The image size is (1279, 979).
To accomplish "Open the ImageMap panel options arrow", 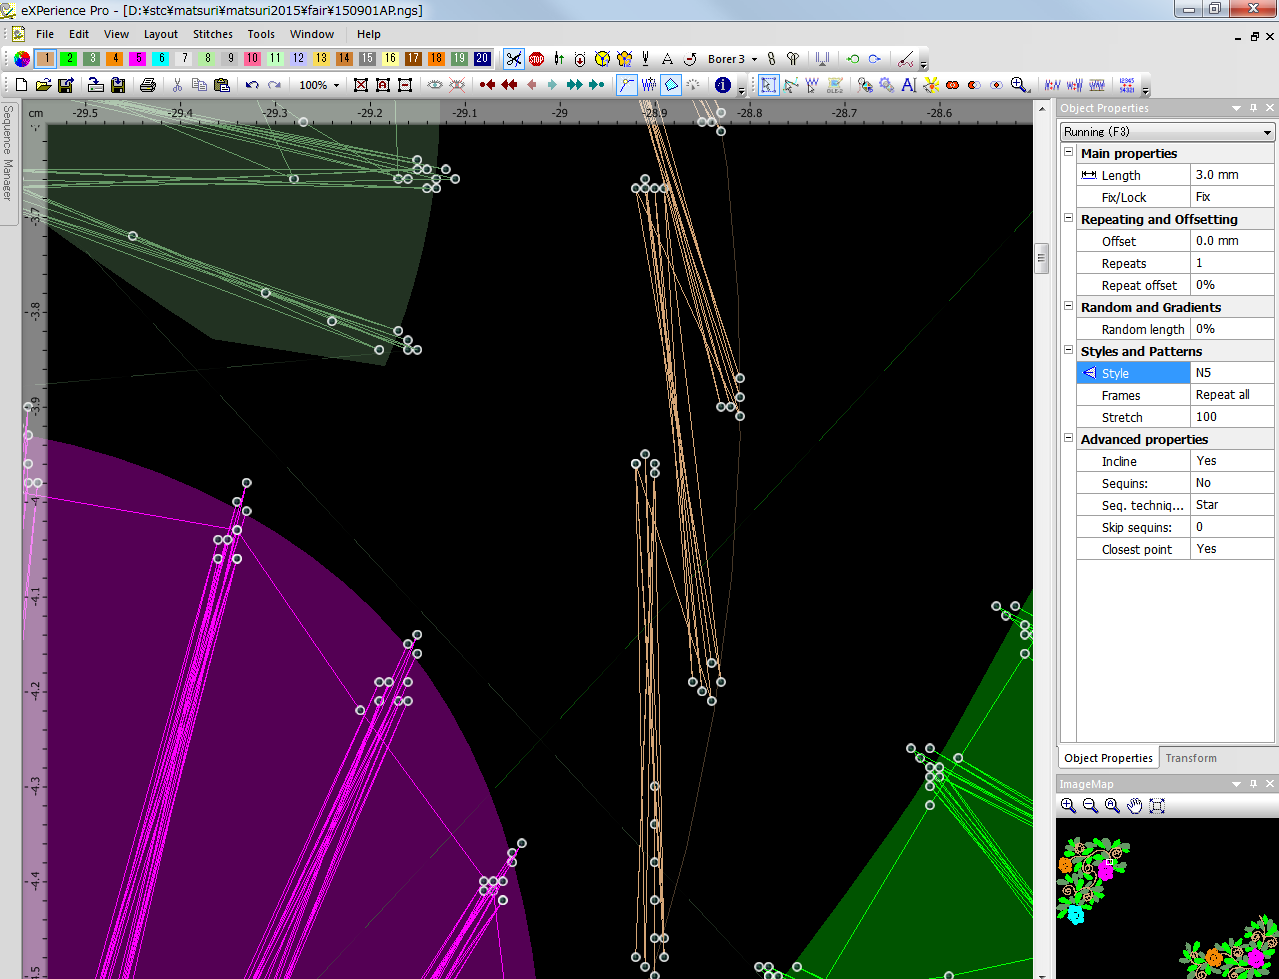I will (1237, 784).
